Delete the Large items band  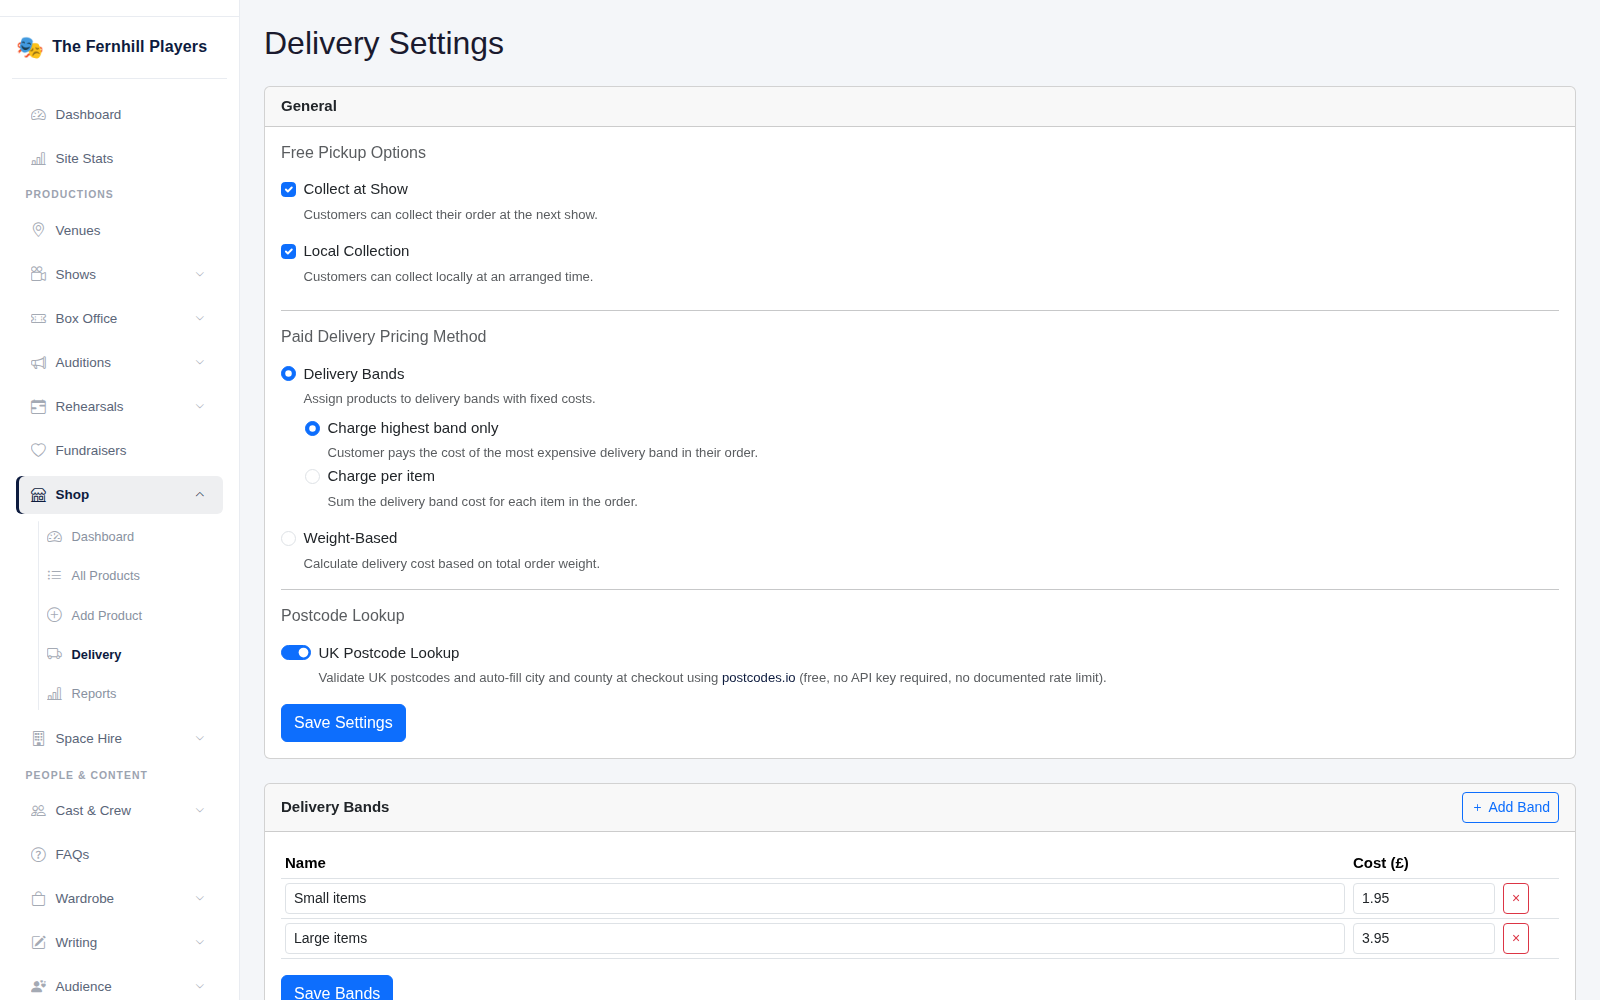[x=1516, y=939]
